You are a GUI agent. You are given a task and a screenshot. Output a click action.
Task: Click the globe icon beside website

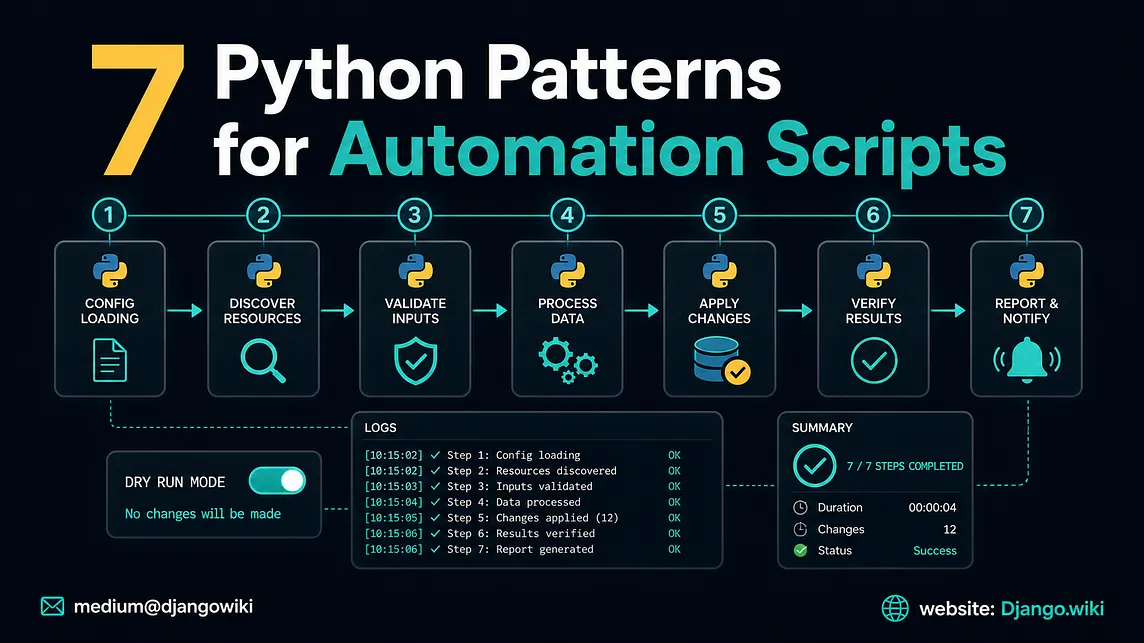click(895, 608)
